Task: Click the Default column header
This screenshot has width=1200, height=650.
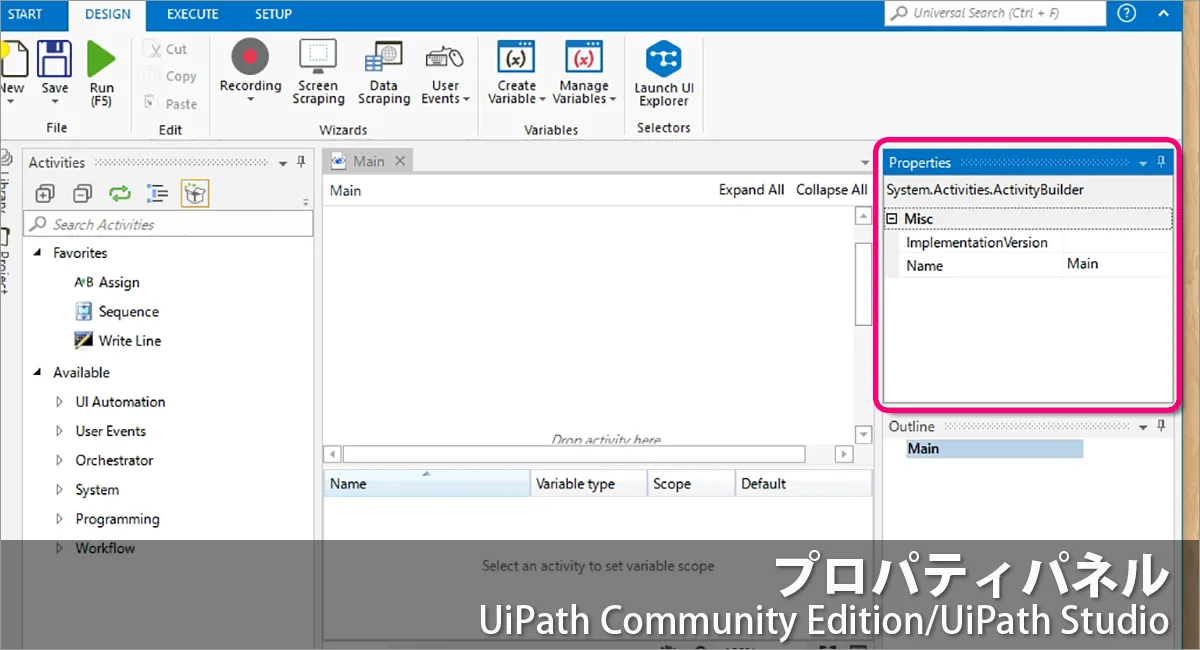Action: click(804, 483)
